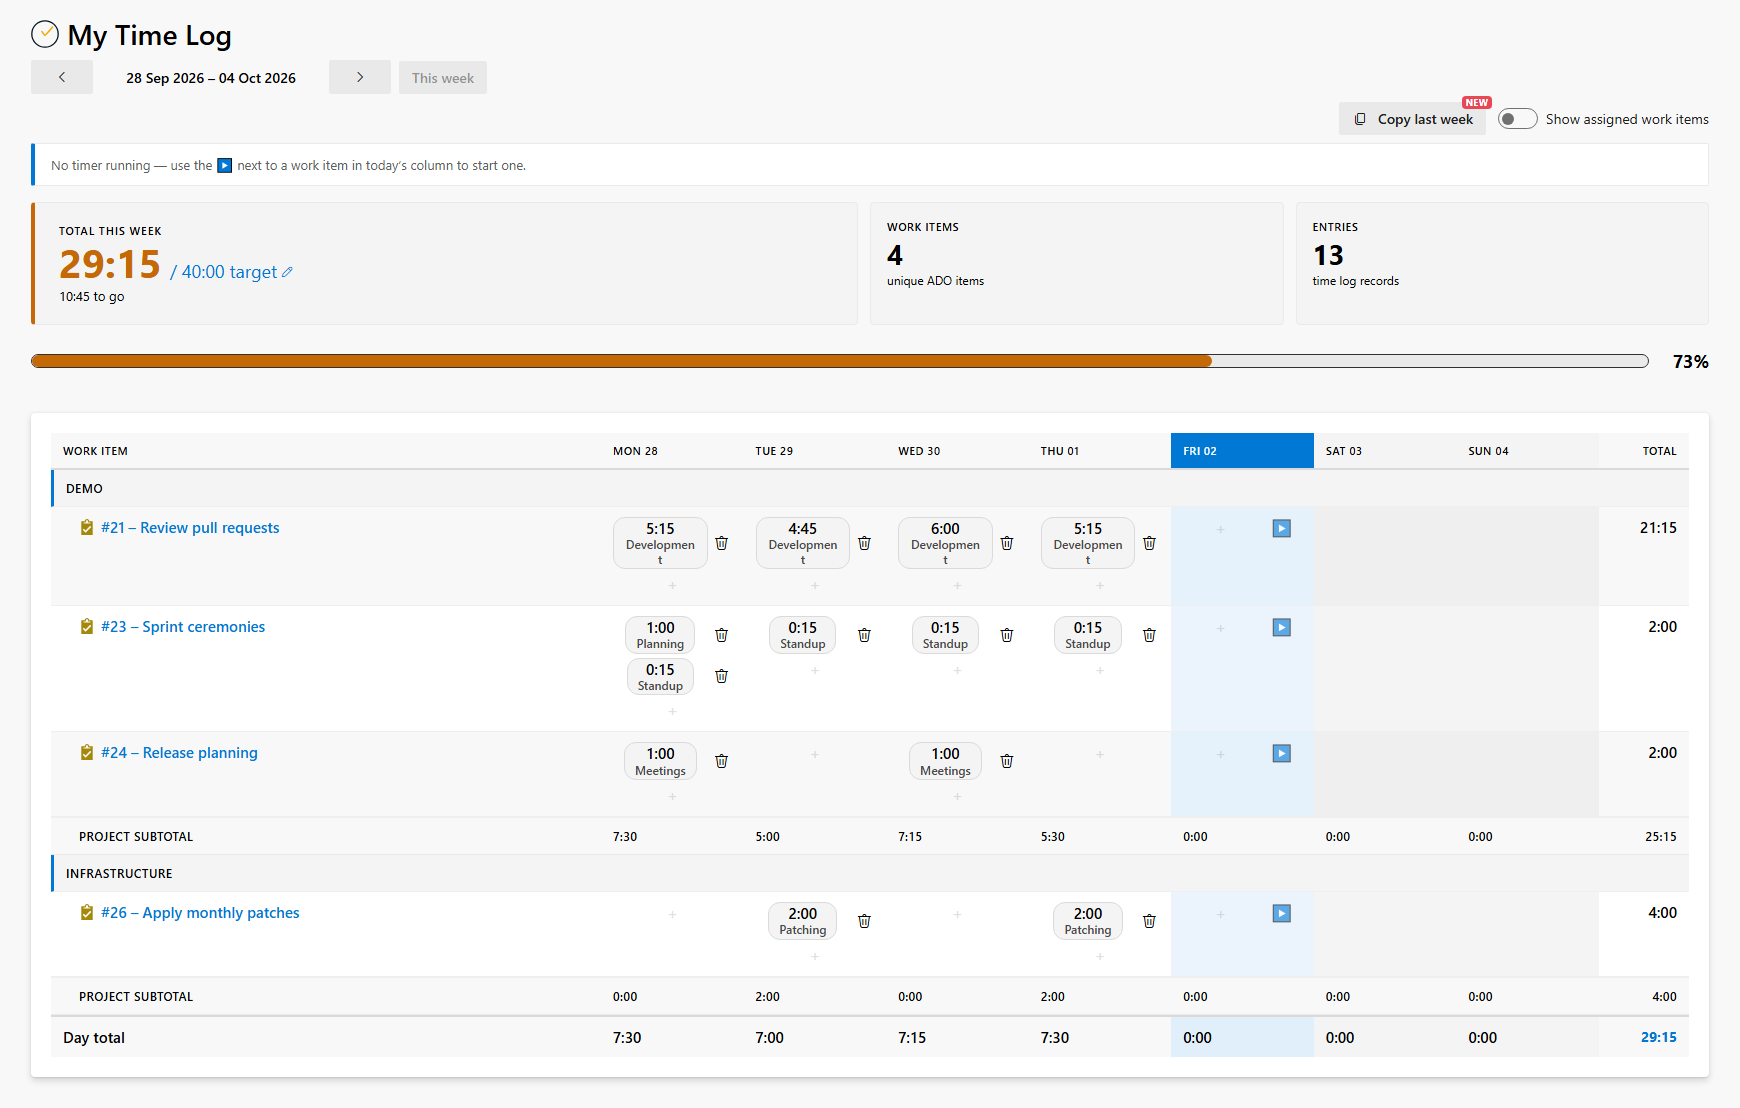Screen dimensions: 1740x1108
Task: Delete Monday 1:00 Meetings entry
Action: click(721, 761)
